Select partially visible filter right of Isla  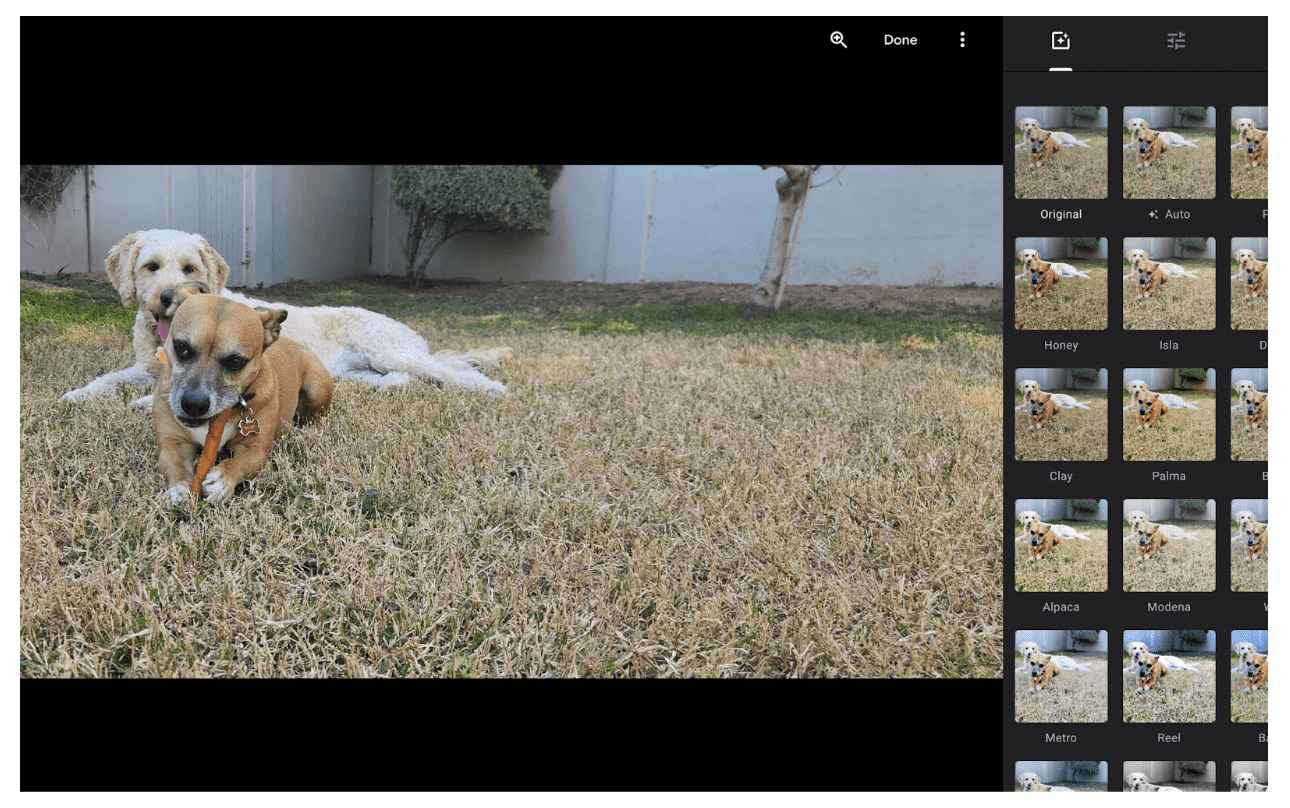pos(1250,284)
